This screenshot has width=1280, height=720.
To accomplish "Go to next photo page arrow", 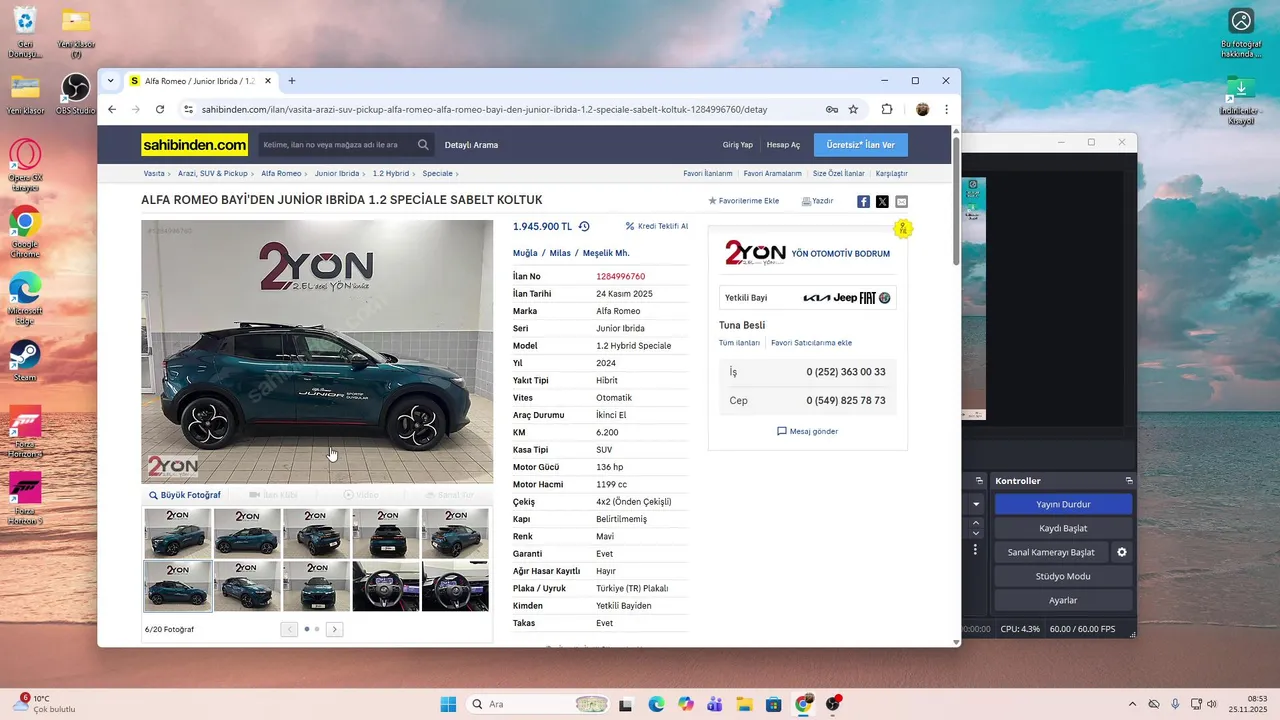I will tap(334, 629).
